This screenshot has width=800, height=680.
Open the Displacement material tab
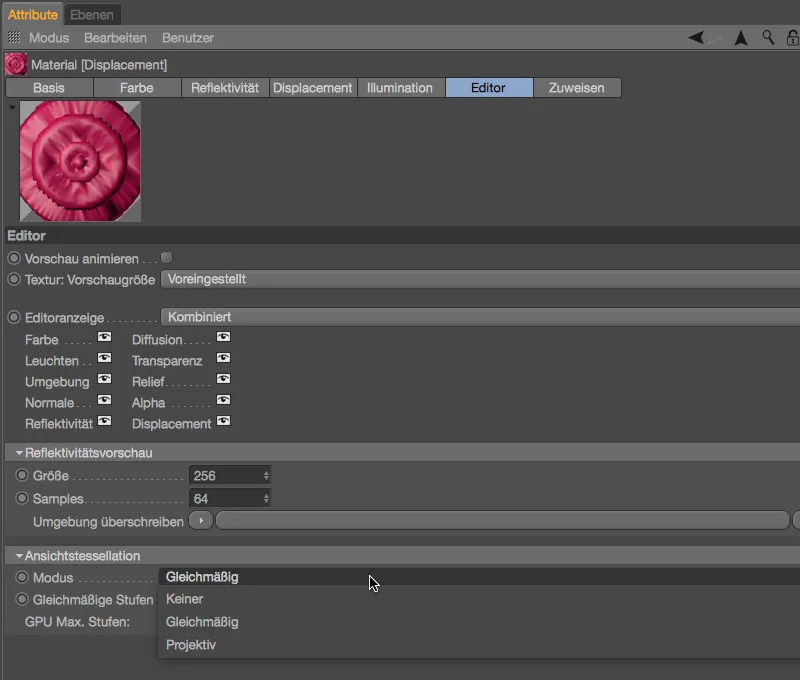[313, 88]
